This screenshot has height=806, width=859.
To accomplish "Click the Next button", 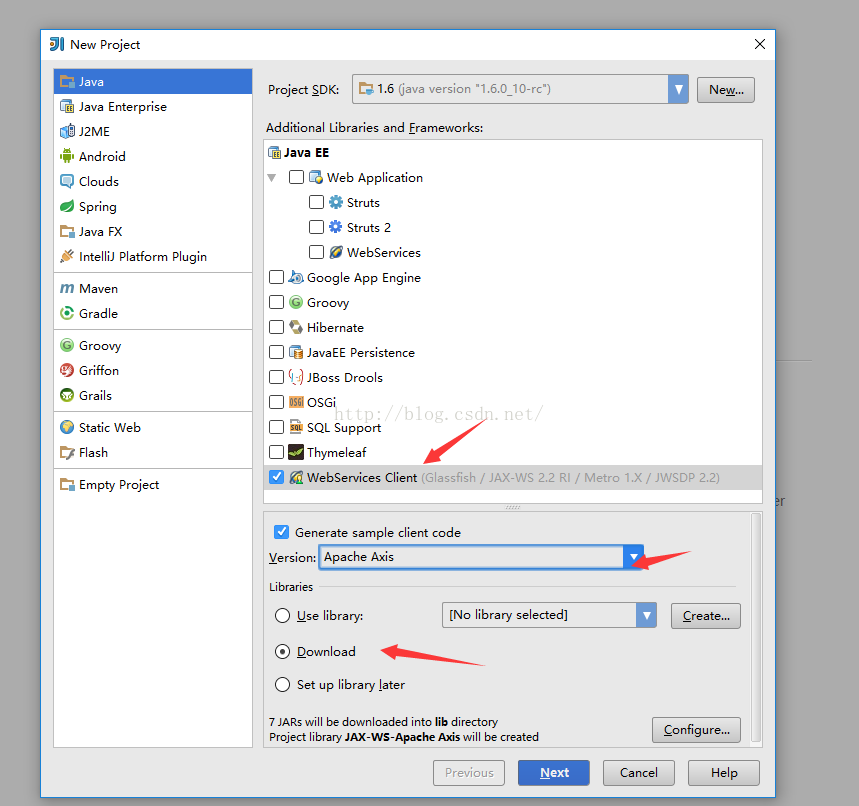I will (x=554, y=773).
